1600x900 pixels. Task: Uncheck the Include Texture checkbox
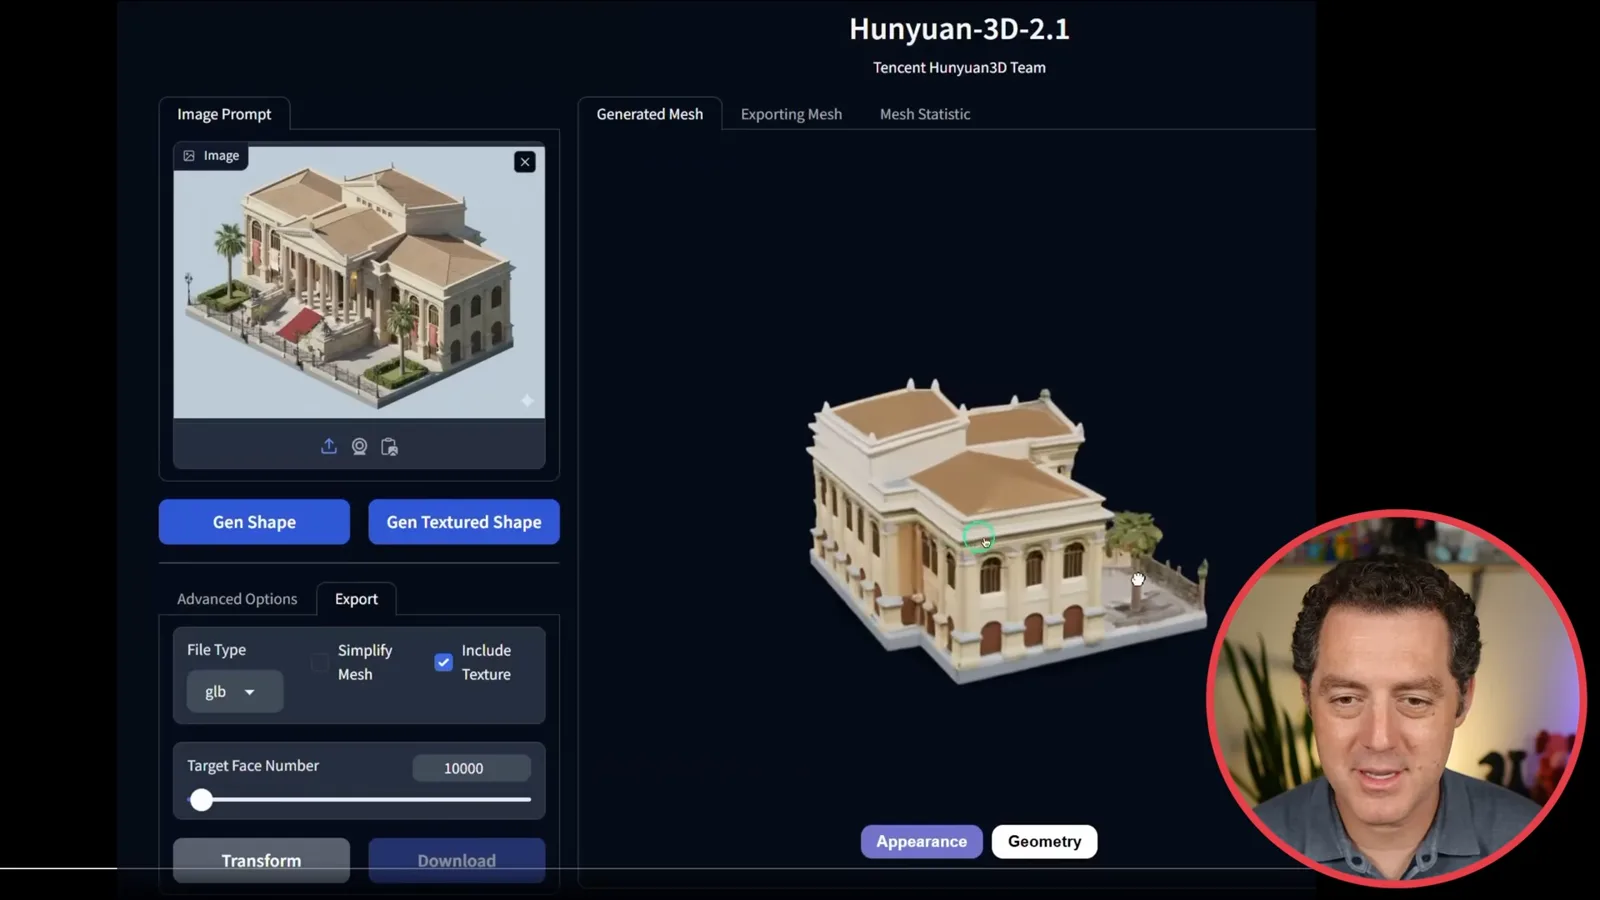click(444, 662)
